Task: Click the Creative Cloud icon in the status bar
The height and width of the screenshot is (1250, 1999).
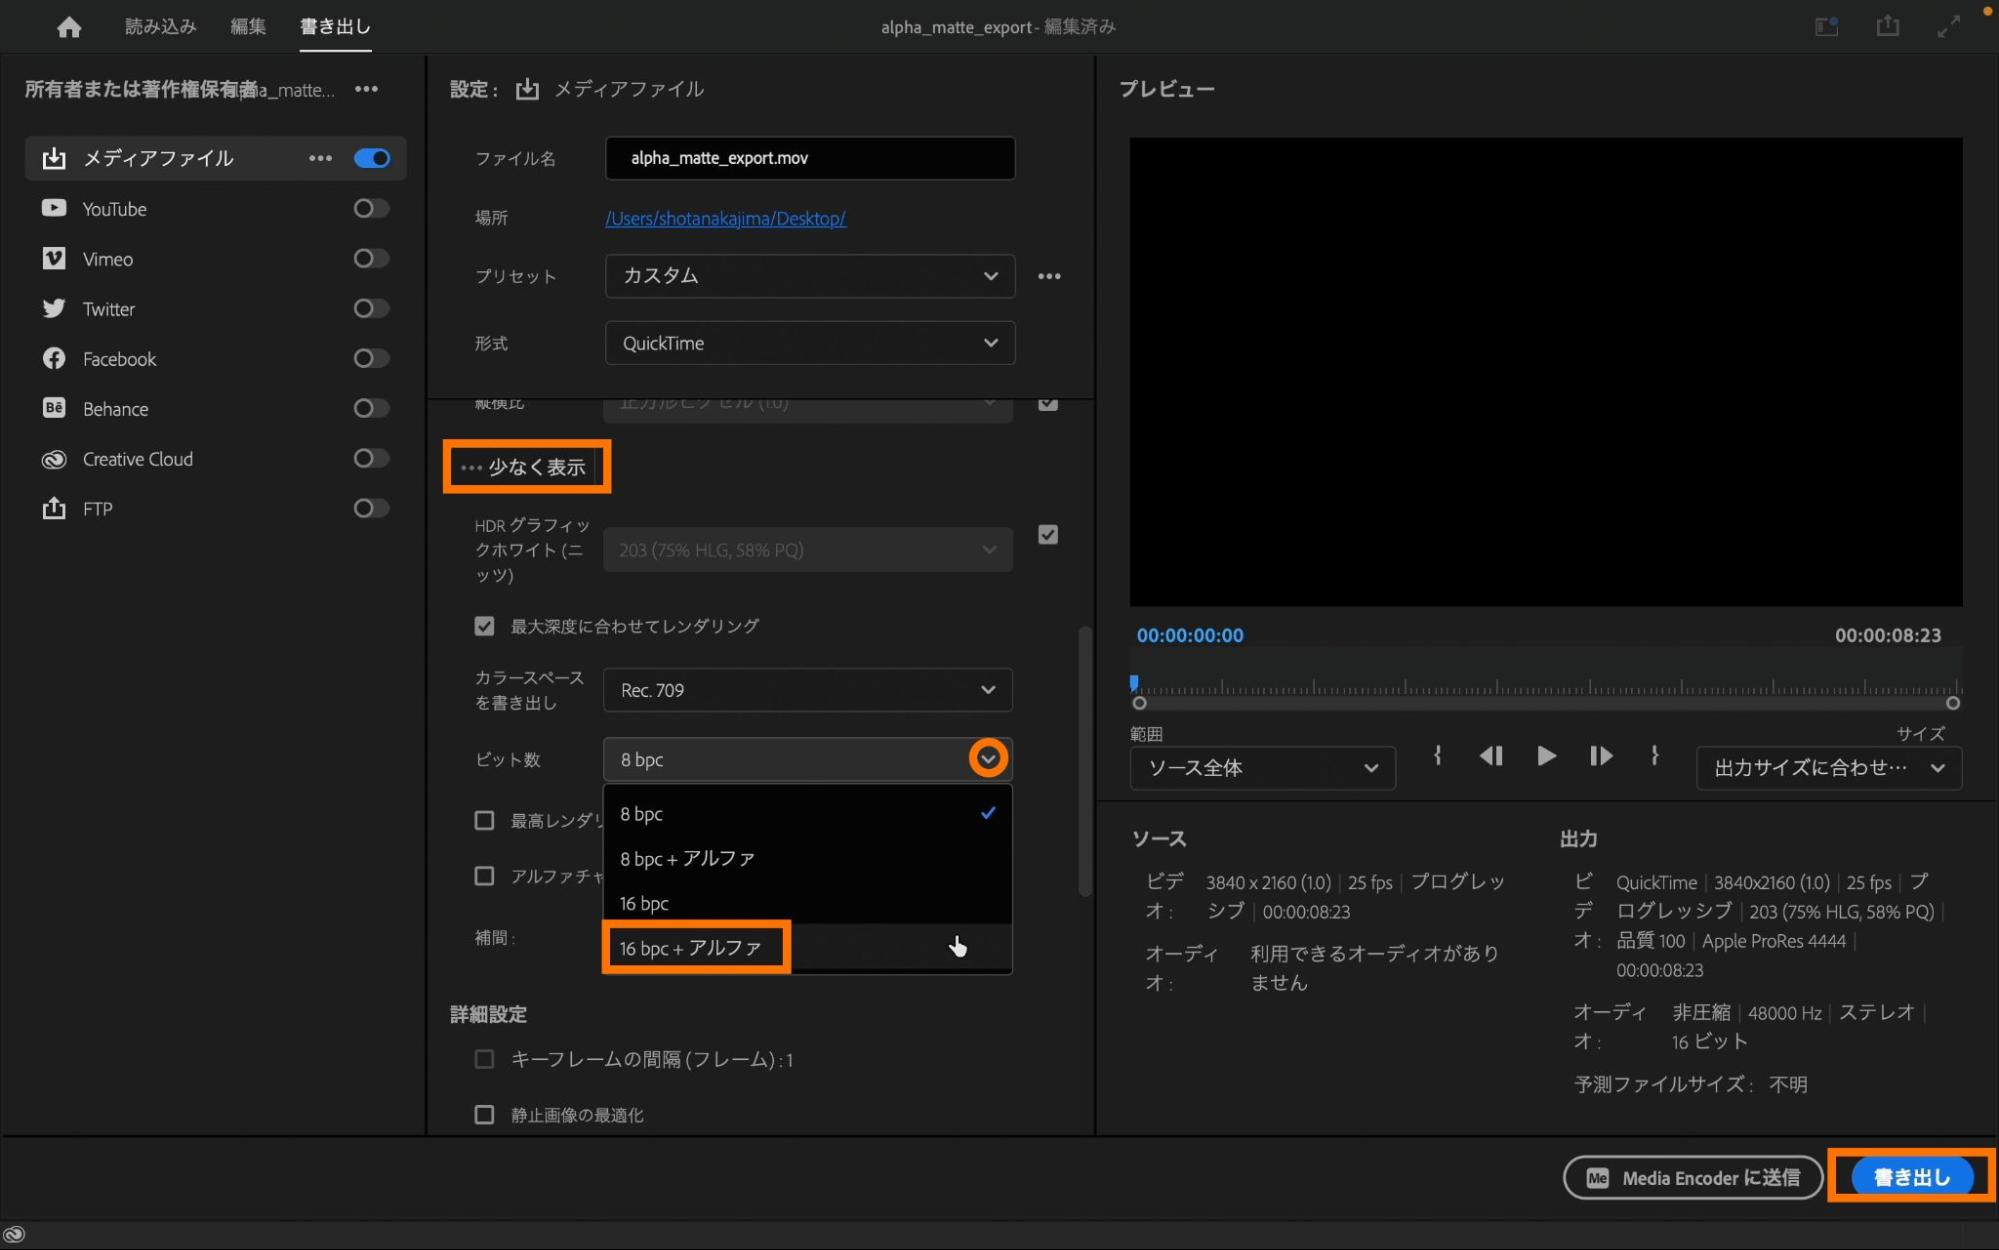Action: (x=14, y=1234)
